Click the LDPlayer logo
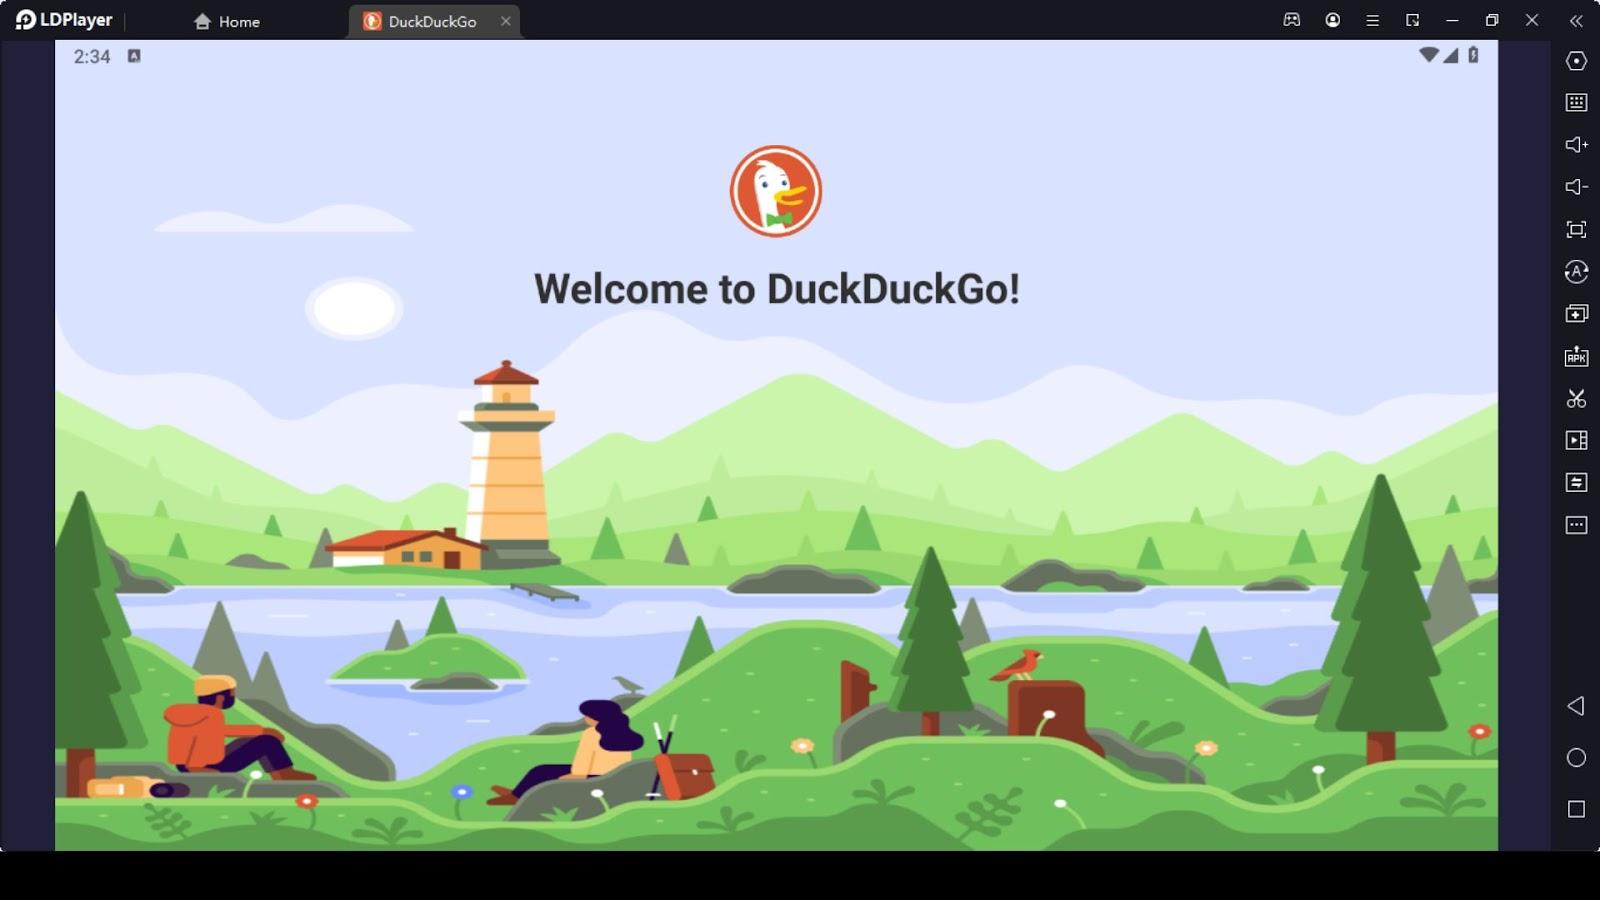This screenshot has height=900, width=1600. pyautogui.click(x=64, y=20)
